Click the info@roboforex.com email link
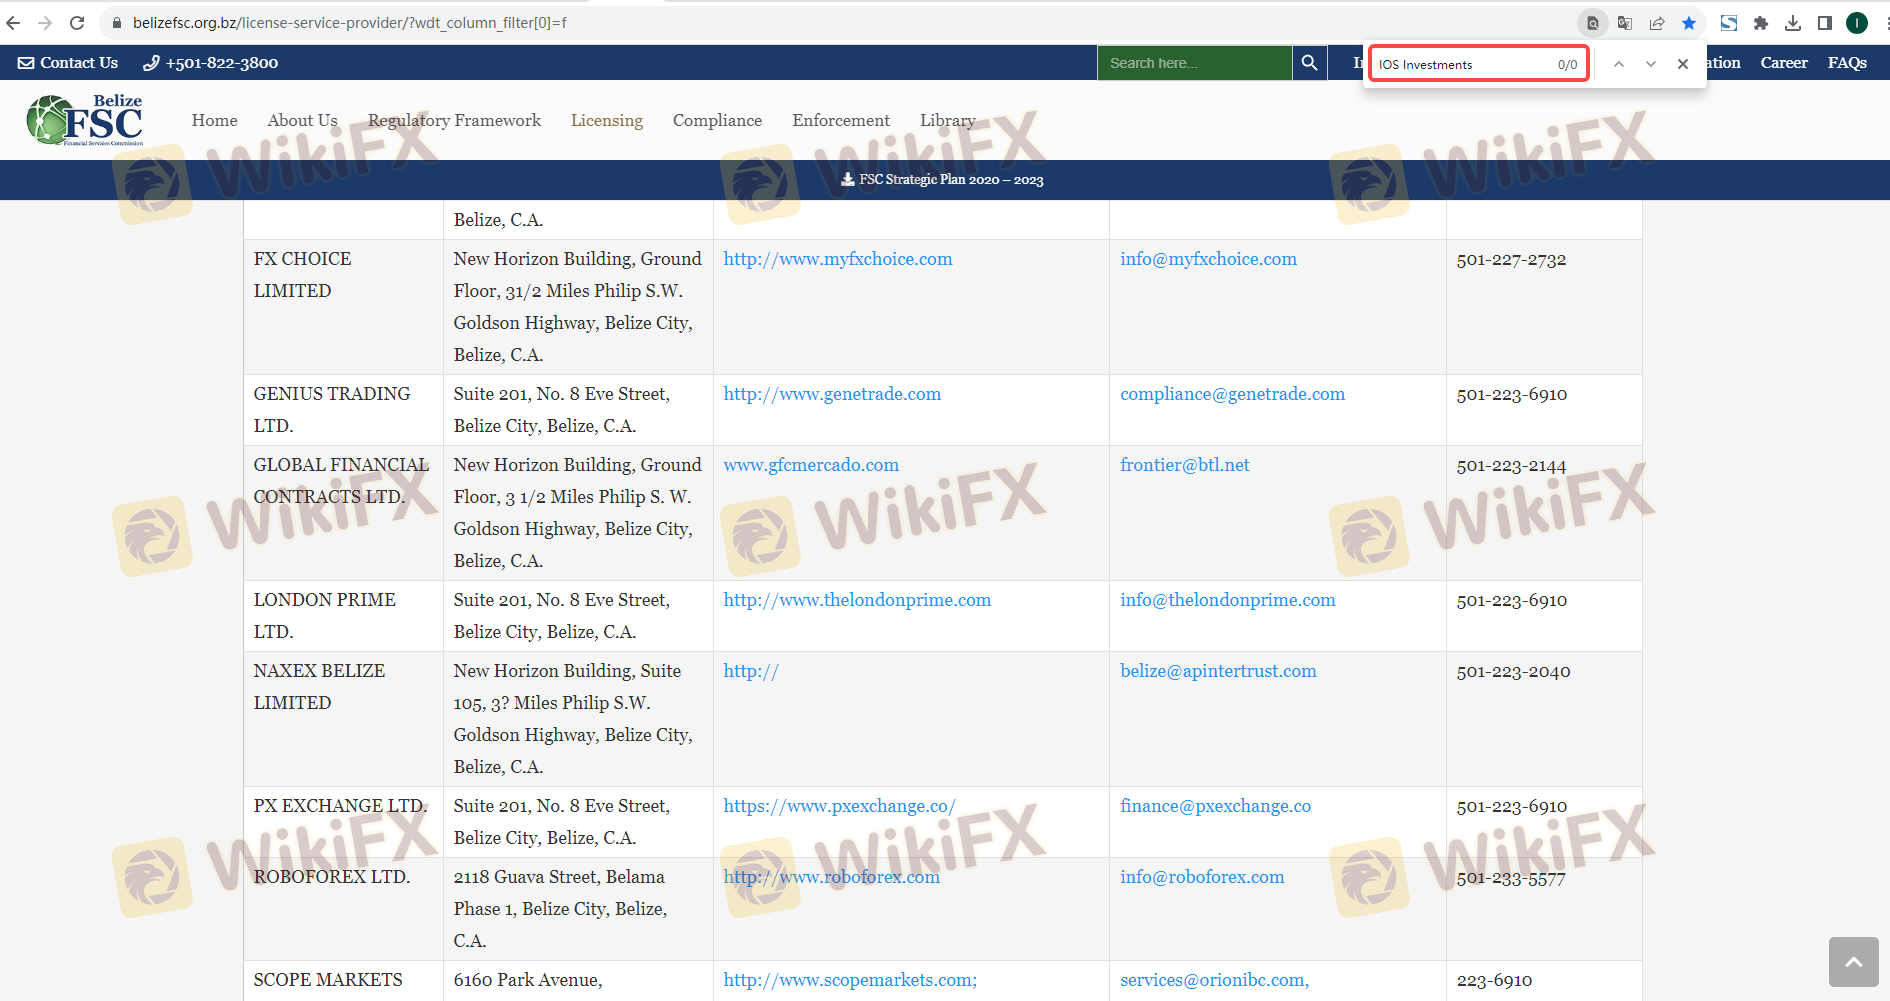Screen dimensions: 1890x1001 1202,877
